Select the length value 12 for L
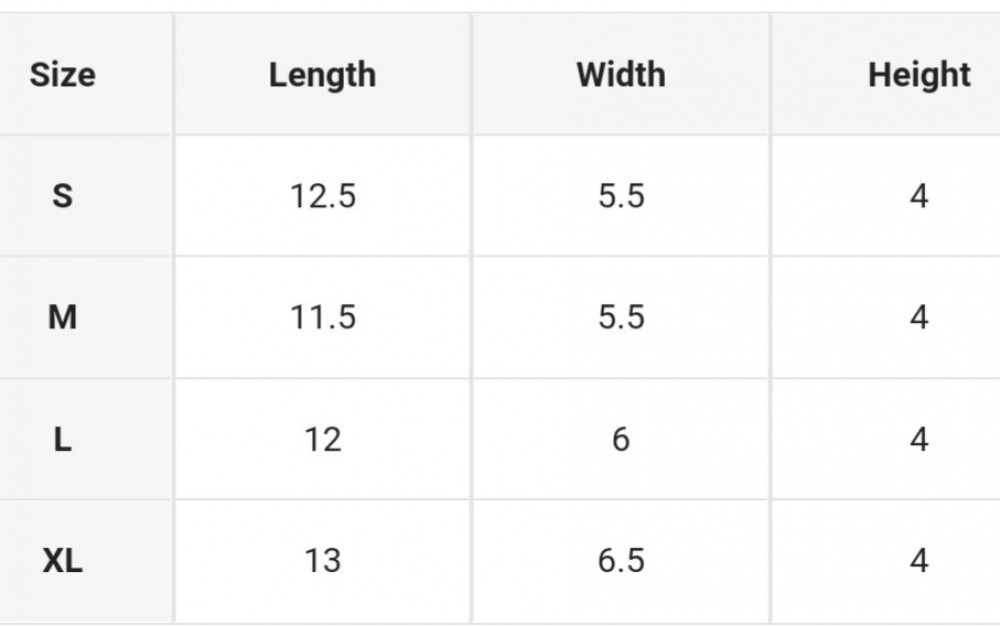The image size is (1000, 626). click(x=323, y=439)
